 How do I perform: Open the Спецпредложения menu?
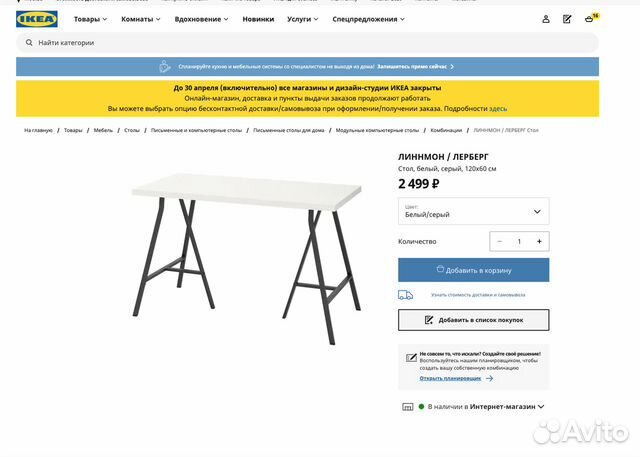point(368,19)
